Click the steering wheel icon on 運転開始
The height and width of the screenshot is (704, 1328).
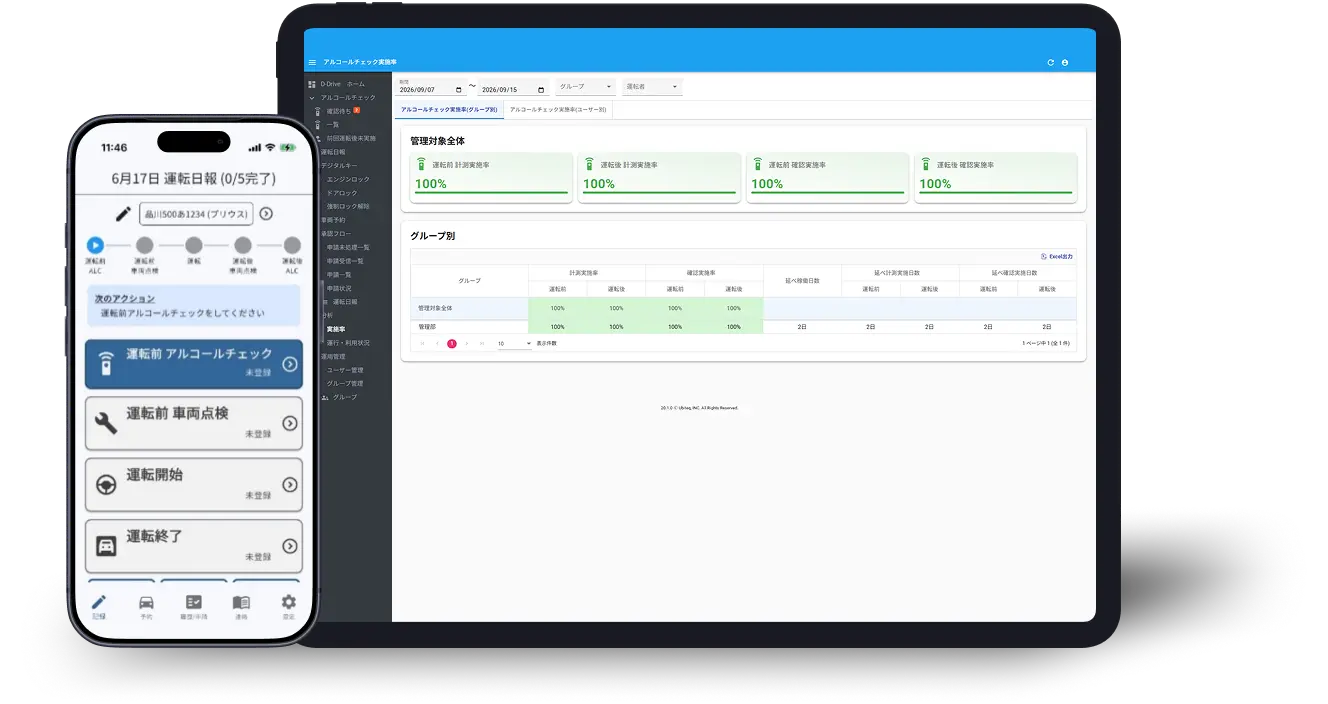pos(106,485)
